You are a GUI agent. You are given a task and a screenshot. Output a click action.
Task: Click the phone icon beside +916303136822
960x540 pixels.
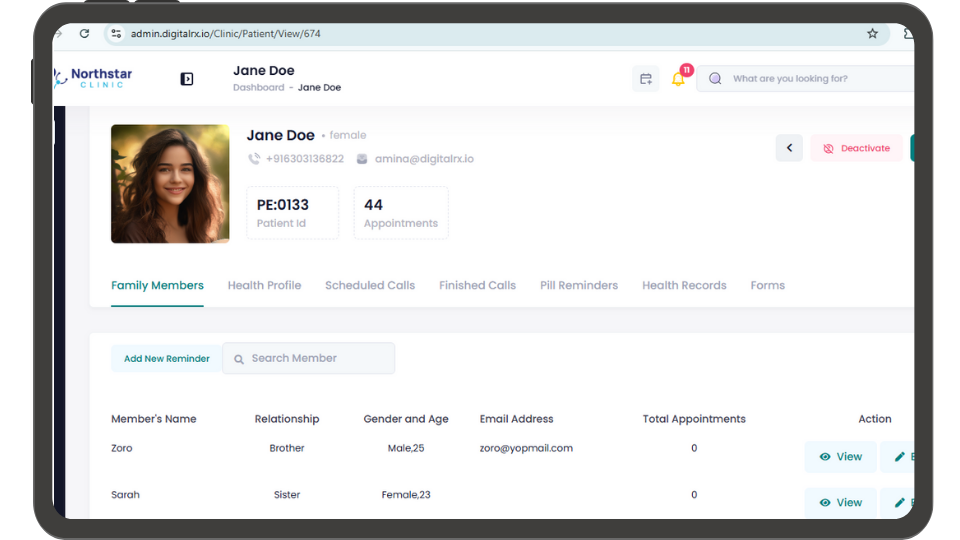pyautogui.click(x=253, y=159)
